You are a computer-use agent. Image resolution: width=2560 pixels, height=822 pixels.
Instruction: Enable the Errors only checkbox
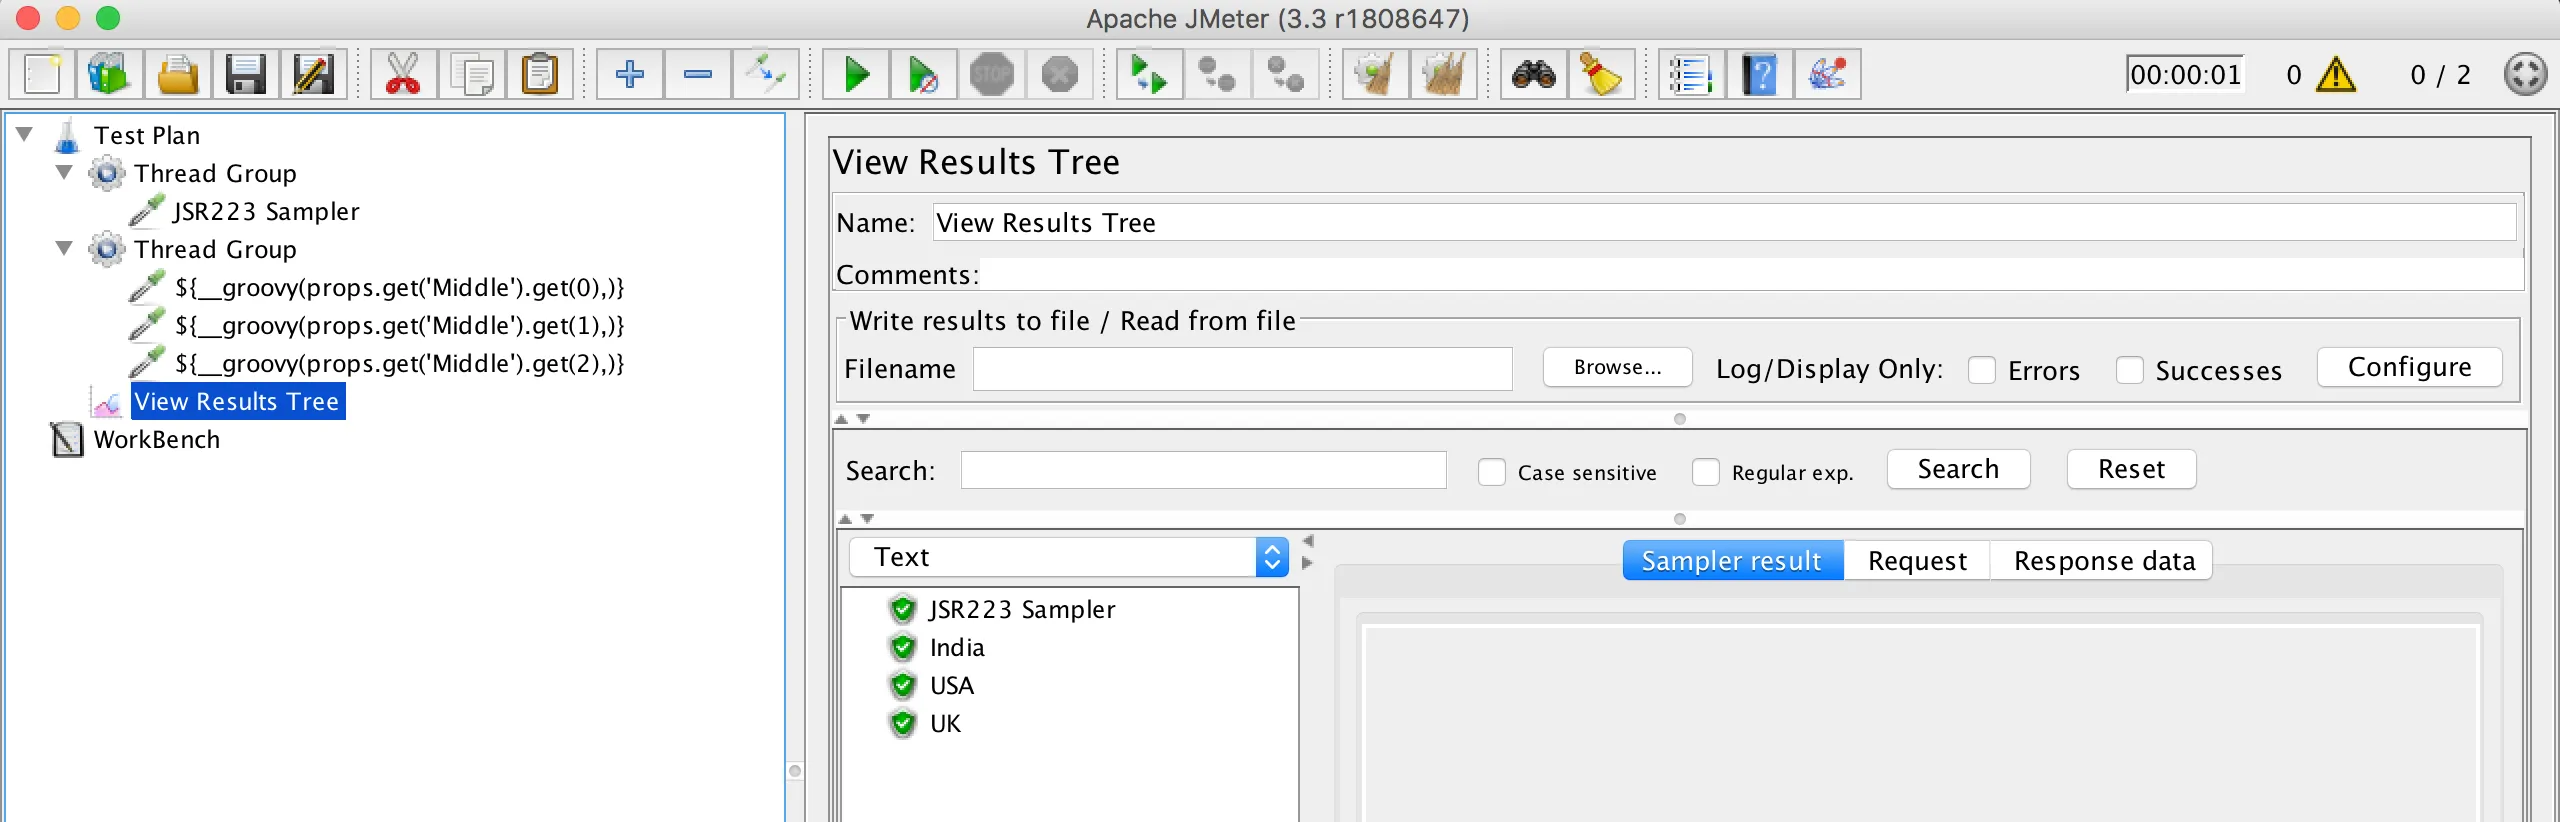(1982, 370)
